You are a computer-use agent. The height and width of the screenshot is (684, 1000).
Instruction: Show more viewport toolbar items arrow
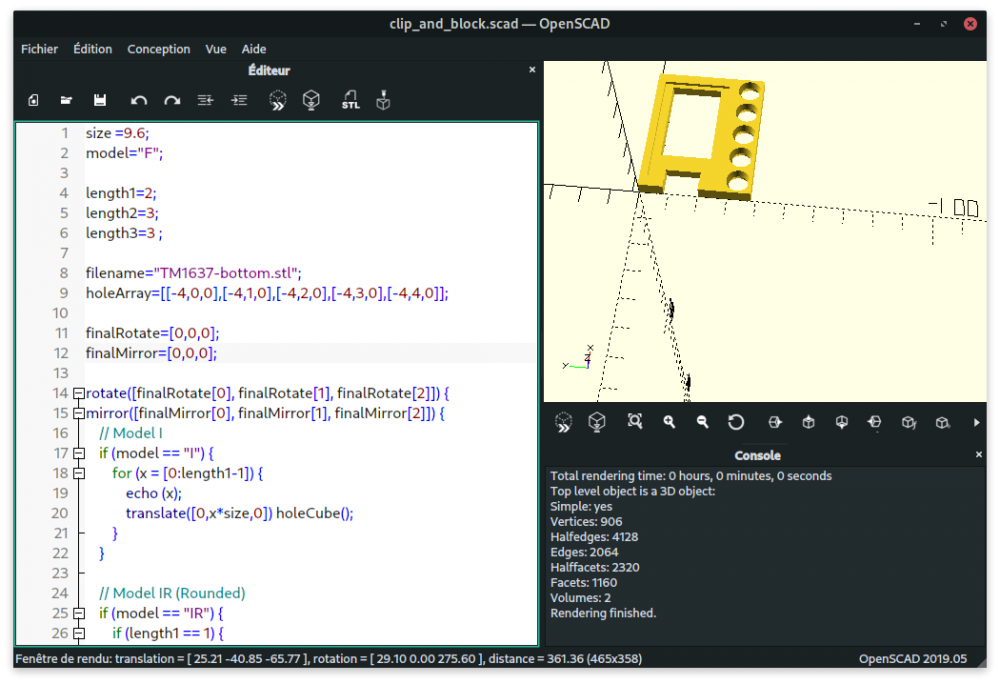976,422
